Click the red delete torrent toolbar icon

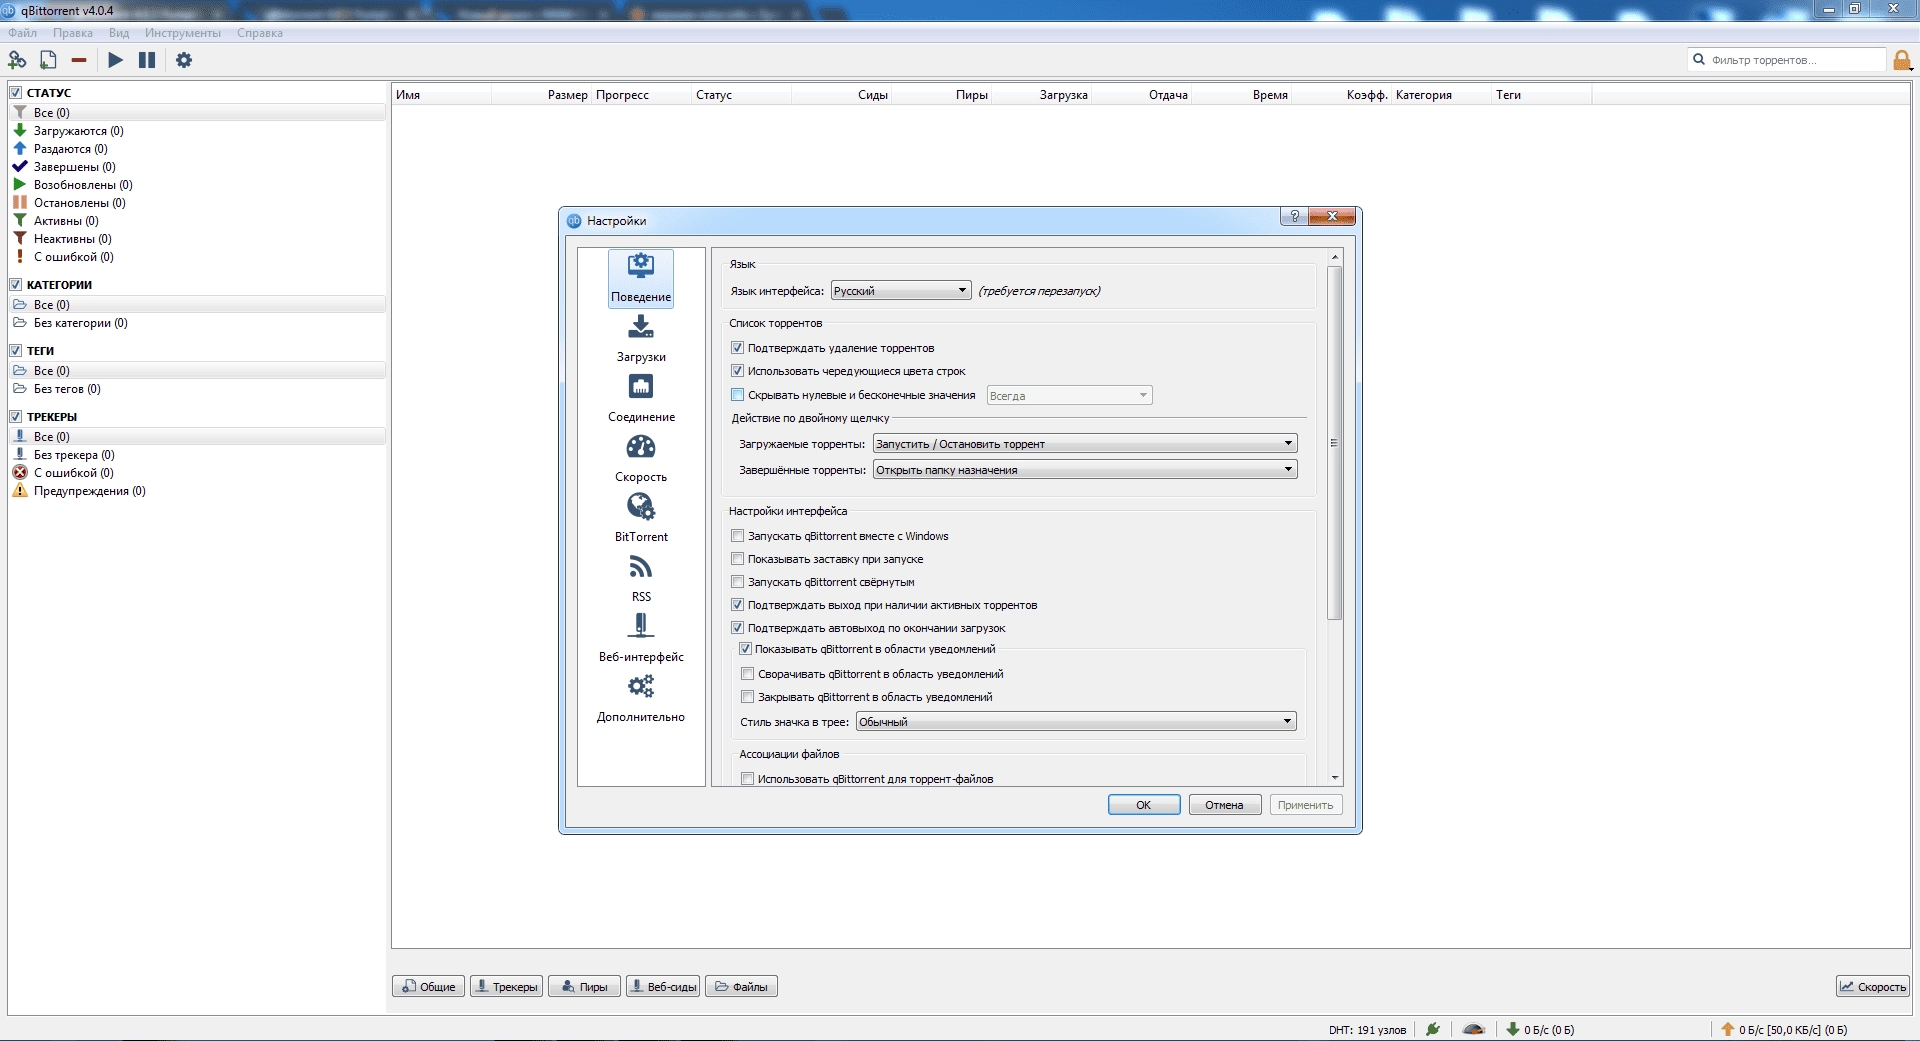pyautogui.click(x=79, y=60)
